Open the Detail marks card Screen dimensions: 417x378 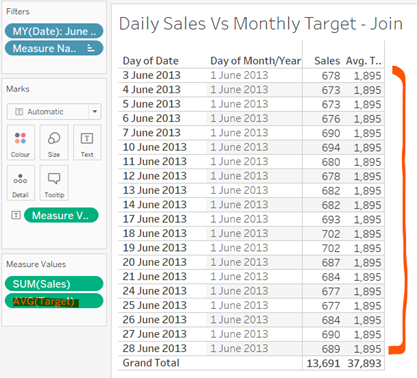tap(20, 183)
